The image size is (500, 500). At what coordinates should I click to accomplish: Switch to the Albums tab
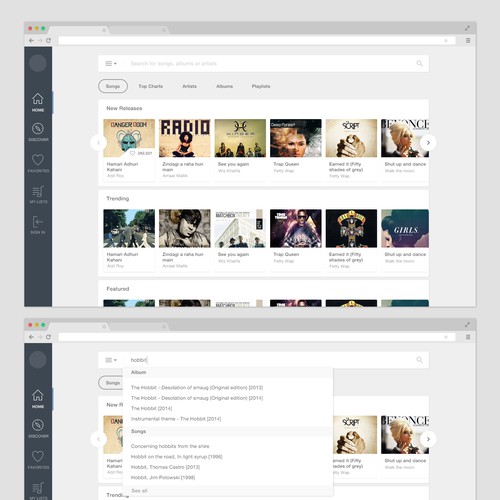click(x=224, y=86)
